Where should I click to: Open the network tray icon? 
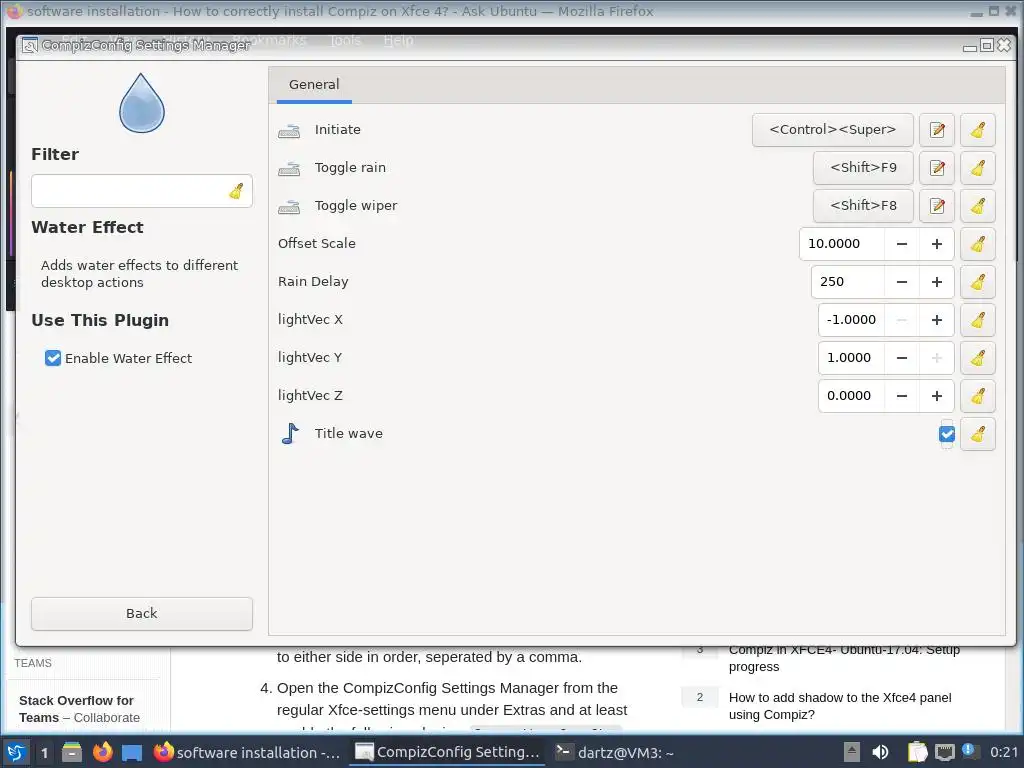click(x=944, y=752)
